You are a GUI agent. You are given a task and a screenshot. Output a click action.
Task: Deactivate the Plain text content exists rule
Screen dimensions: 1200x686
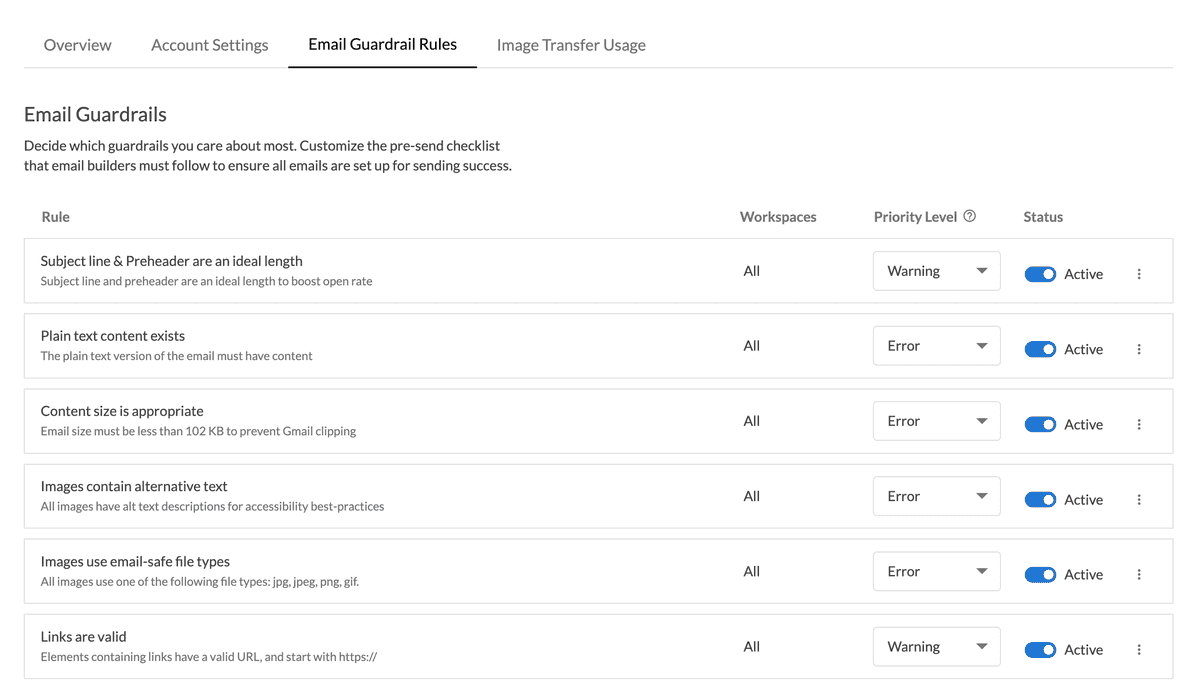(x=1040, y=348)
